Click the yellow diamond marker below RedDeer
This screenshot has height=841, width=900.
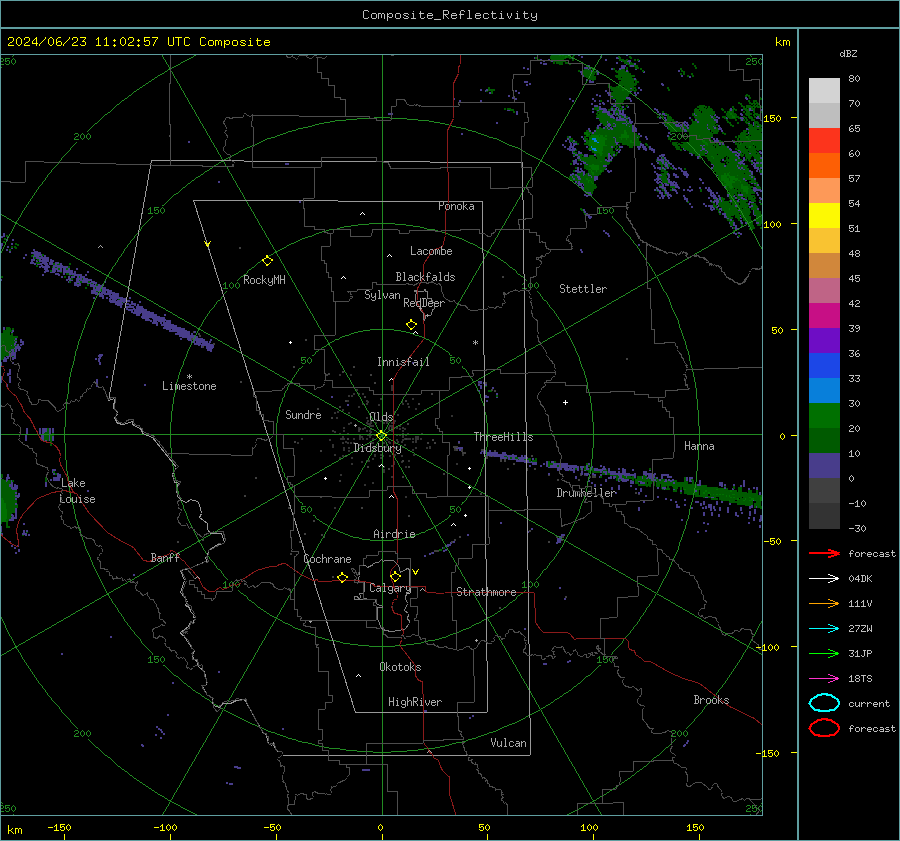tap(411, 325)
